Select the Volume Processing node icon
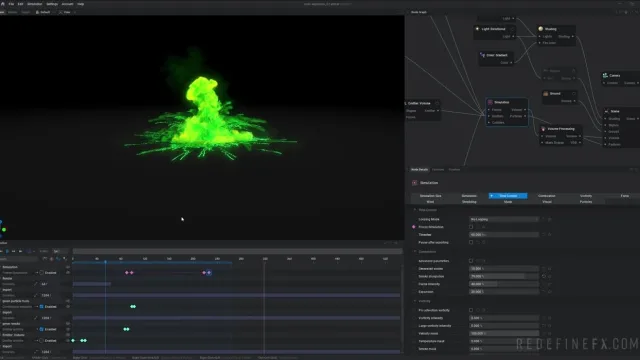 (543, 129)
